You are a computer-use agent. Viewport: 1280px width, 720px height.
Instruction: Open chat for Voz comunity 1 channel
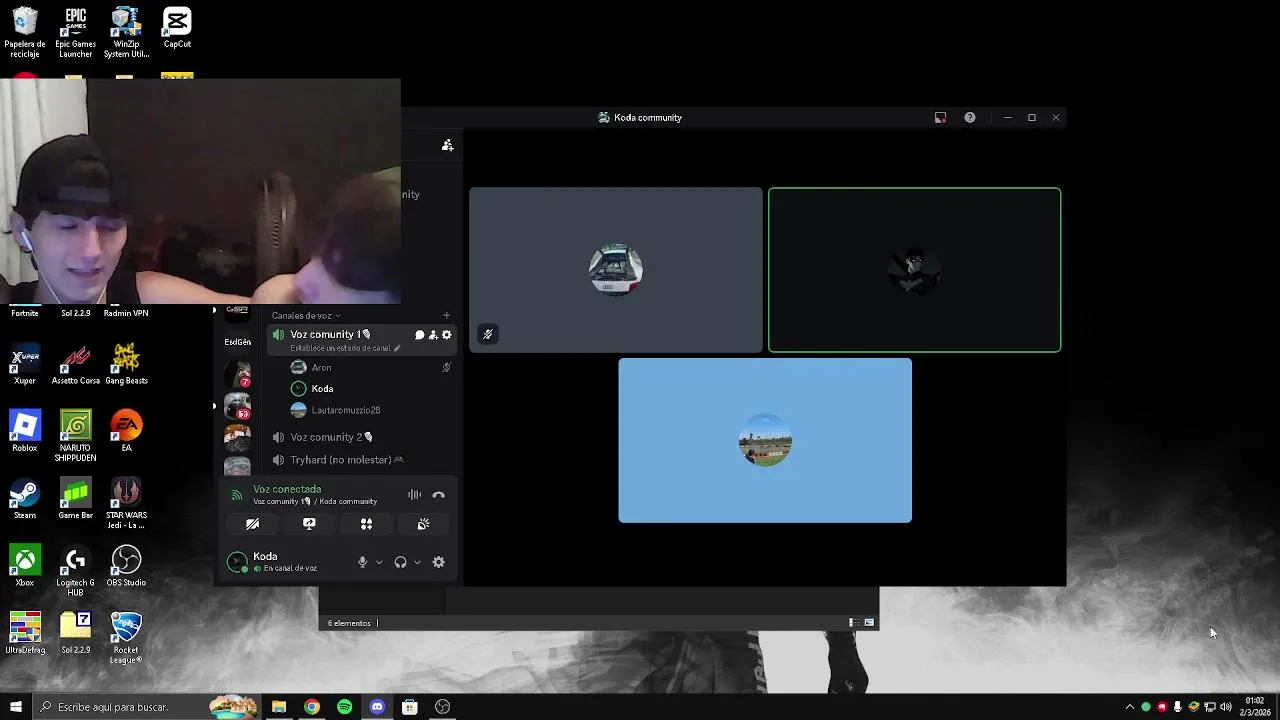pyautogui.click(x=420, y=335)
